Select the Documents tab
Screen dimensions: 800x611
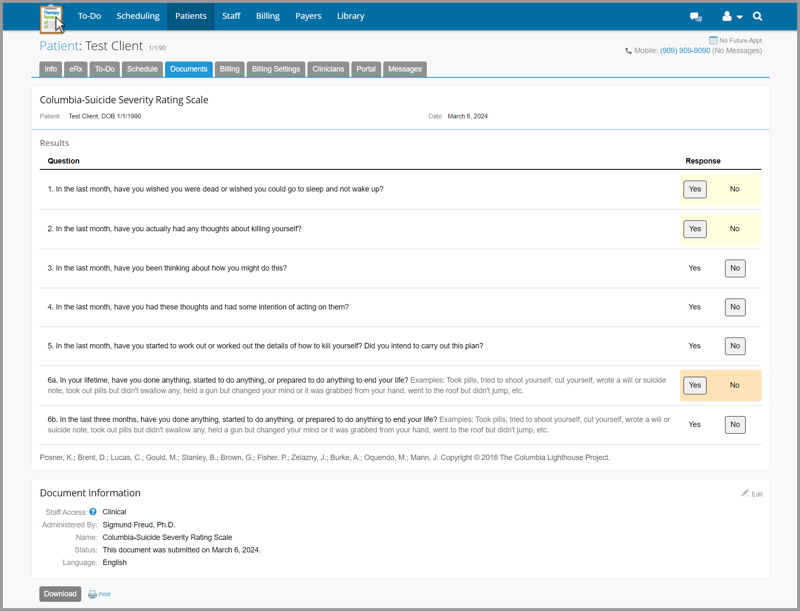189,69
